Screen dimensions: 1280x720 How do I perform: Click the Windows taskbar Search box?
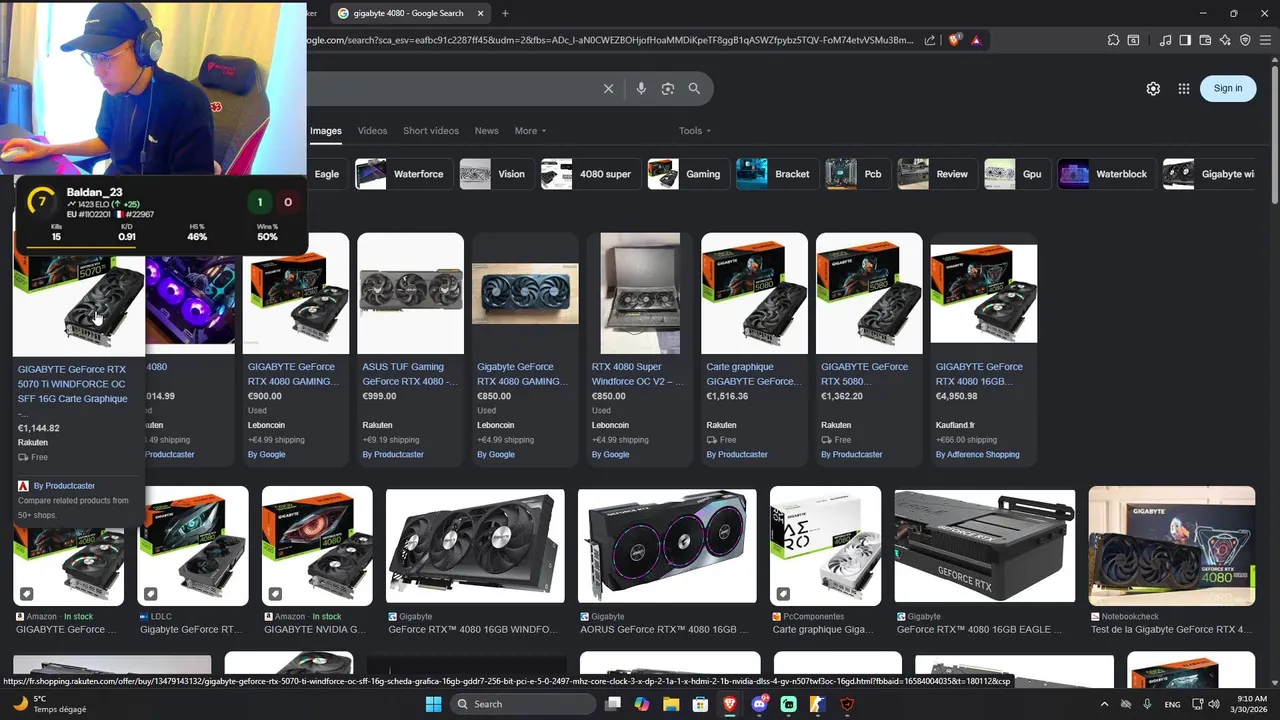pyautogui.click(x=522, y=704)
